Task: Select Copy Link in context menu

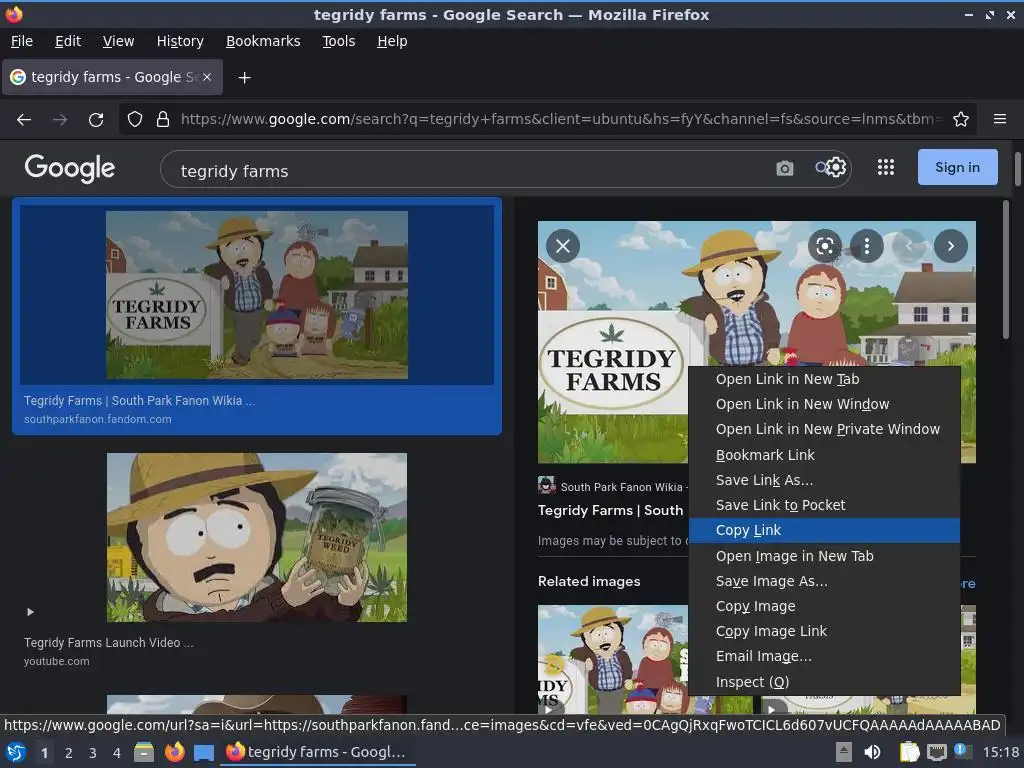Action: [x=824, y=530]
